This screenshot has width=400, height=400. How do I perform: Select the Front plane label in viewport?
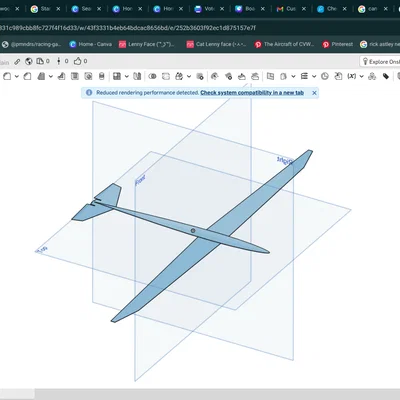(x=140, y=180)
